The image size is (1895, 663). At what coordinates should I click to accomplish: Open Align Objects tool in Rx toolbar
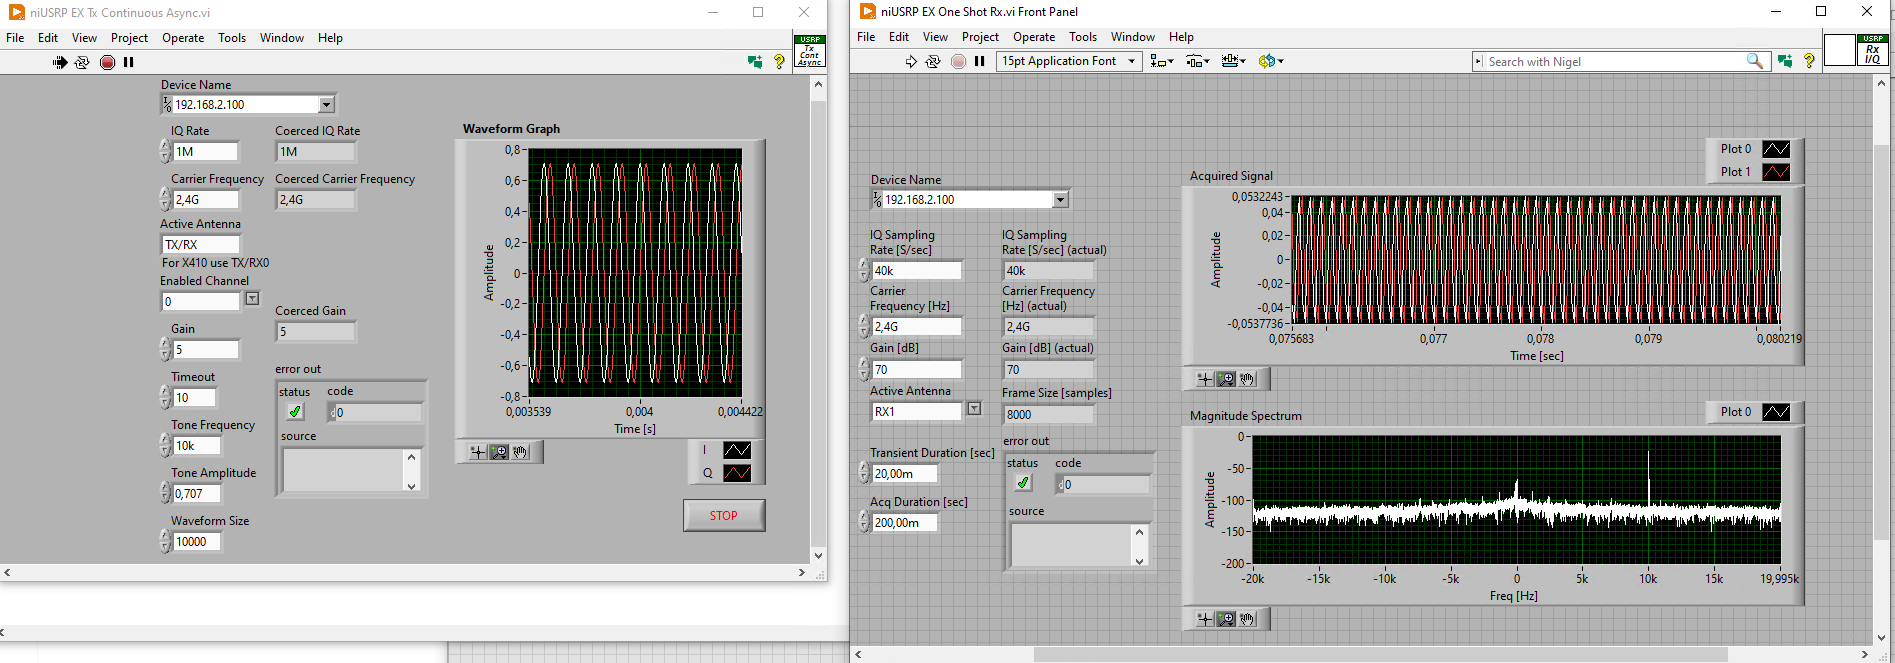point(1161,61)
